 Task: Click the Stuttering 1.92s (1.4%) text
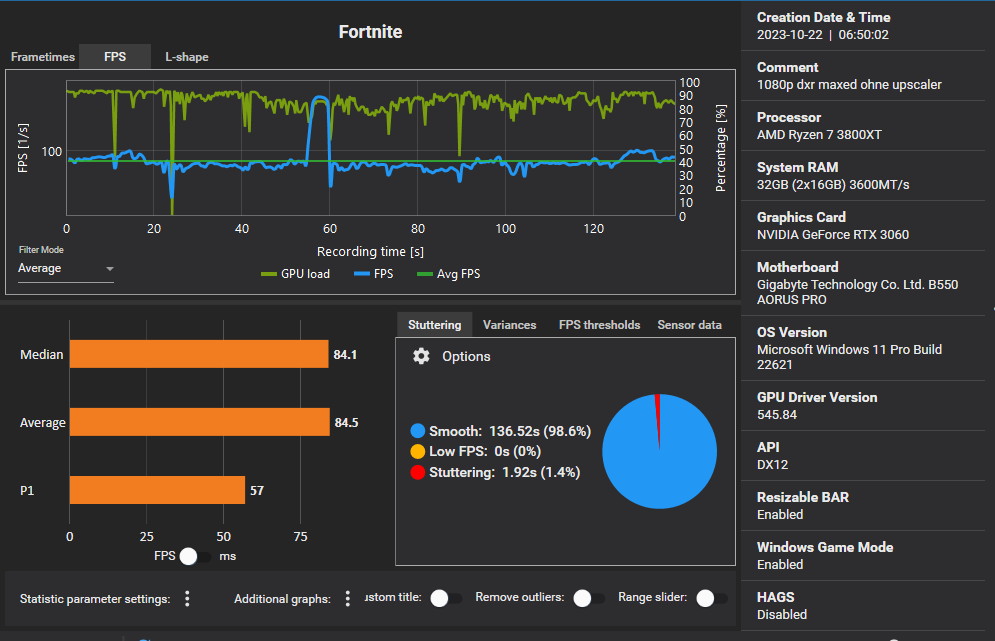pos(504,472)
